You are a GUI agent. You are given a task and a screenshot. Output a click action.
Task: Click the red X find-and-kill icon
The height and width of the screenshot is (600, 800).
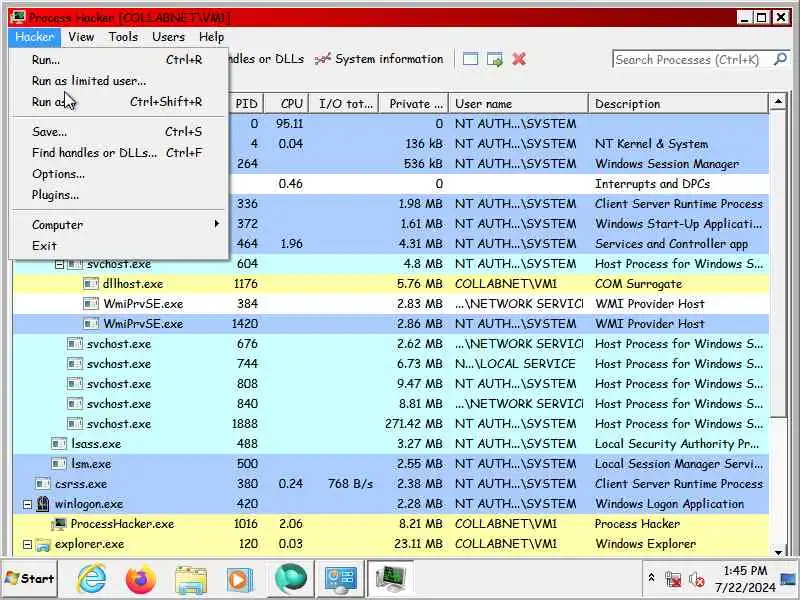point(519,59)
